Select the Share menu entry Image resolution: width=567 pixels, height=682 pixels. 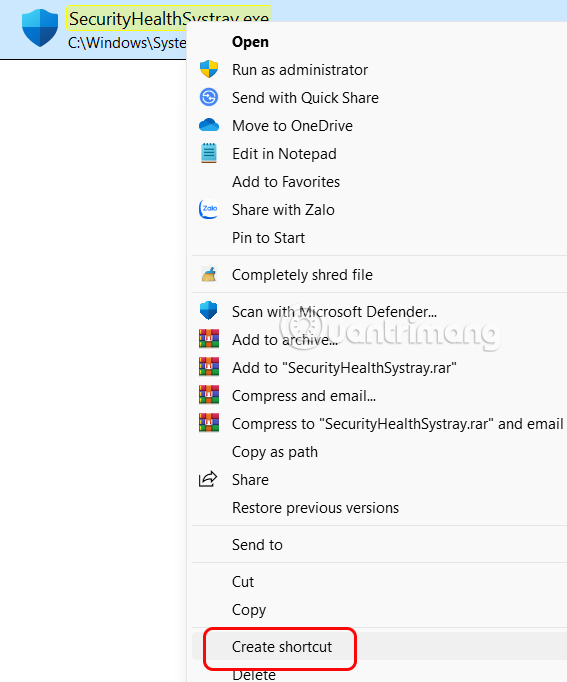(x=250, y=480)
